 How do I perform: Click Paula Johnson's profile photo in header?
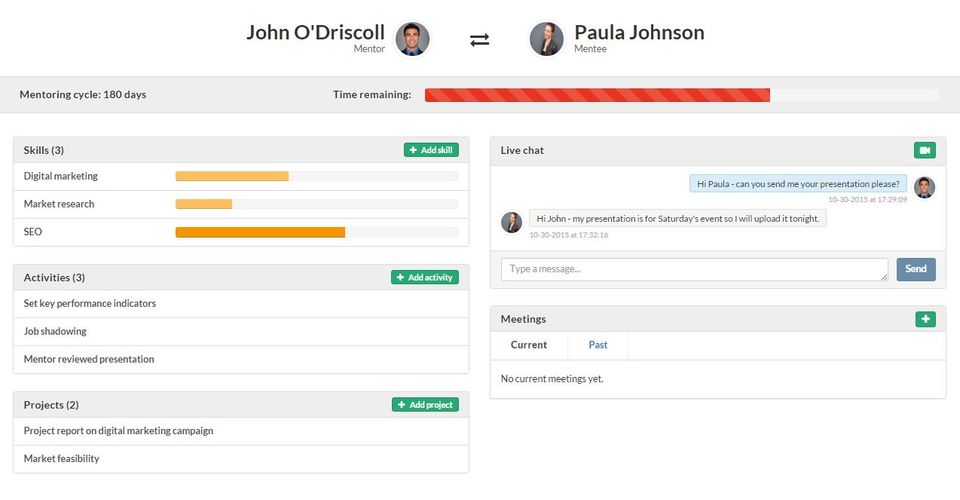(x=547, y=39)
